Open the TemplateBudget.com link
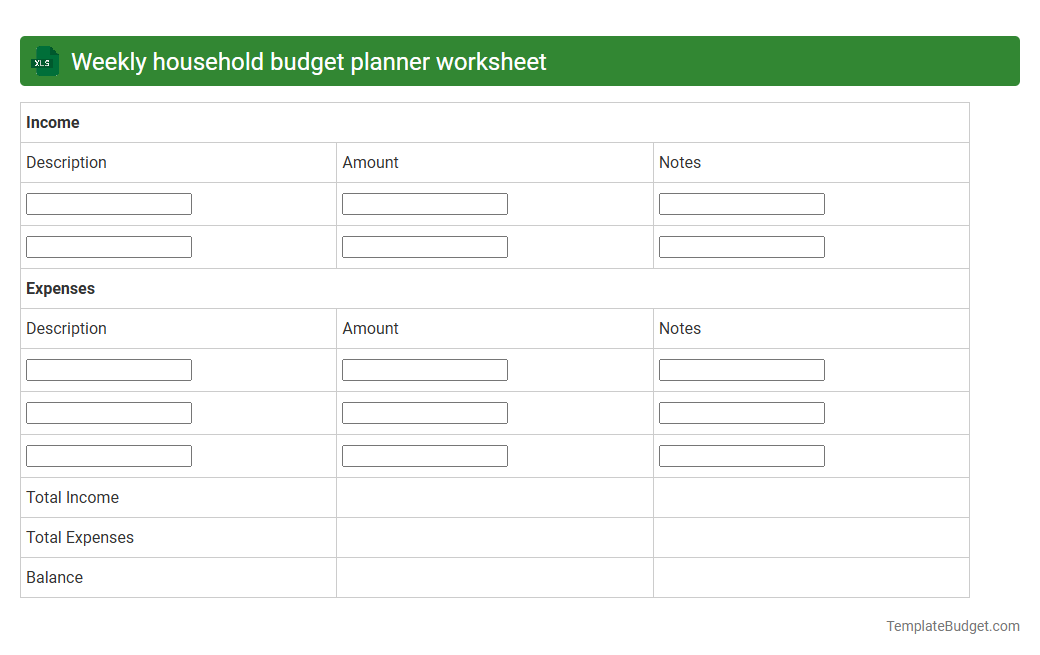Image resolution: width=1040 pixels, height=655 pixels. [x=952, y=626]
